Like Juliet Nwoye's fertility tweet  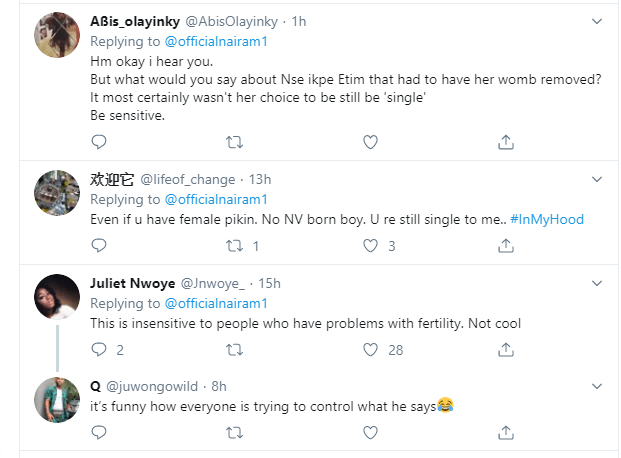pyautogui.click(x=370, y=349)
